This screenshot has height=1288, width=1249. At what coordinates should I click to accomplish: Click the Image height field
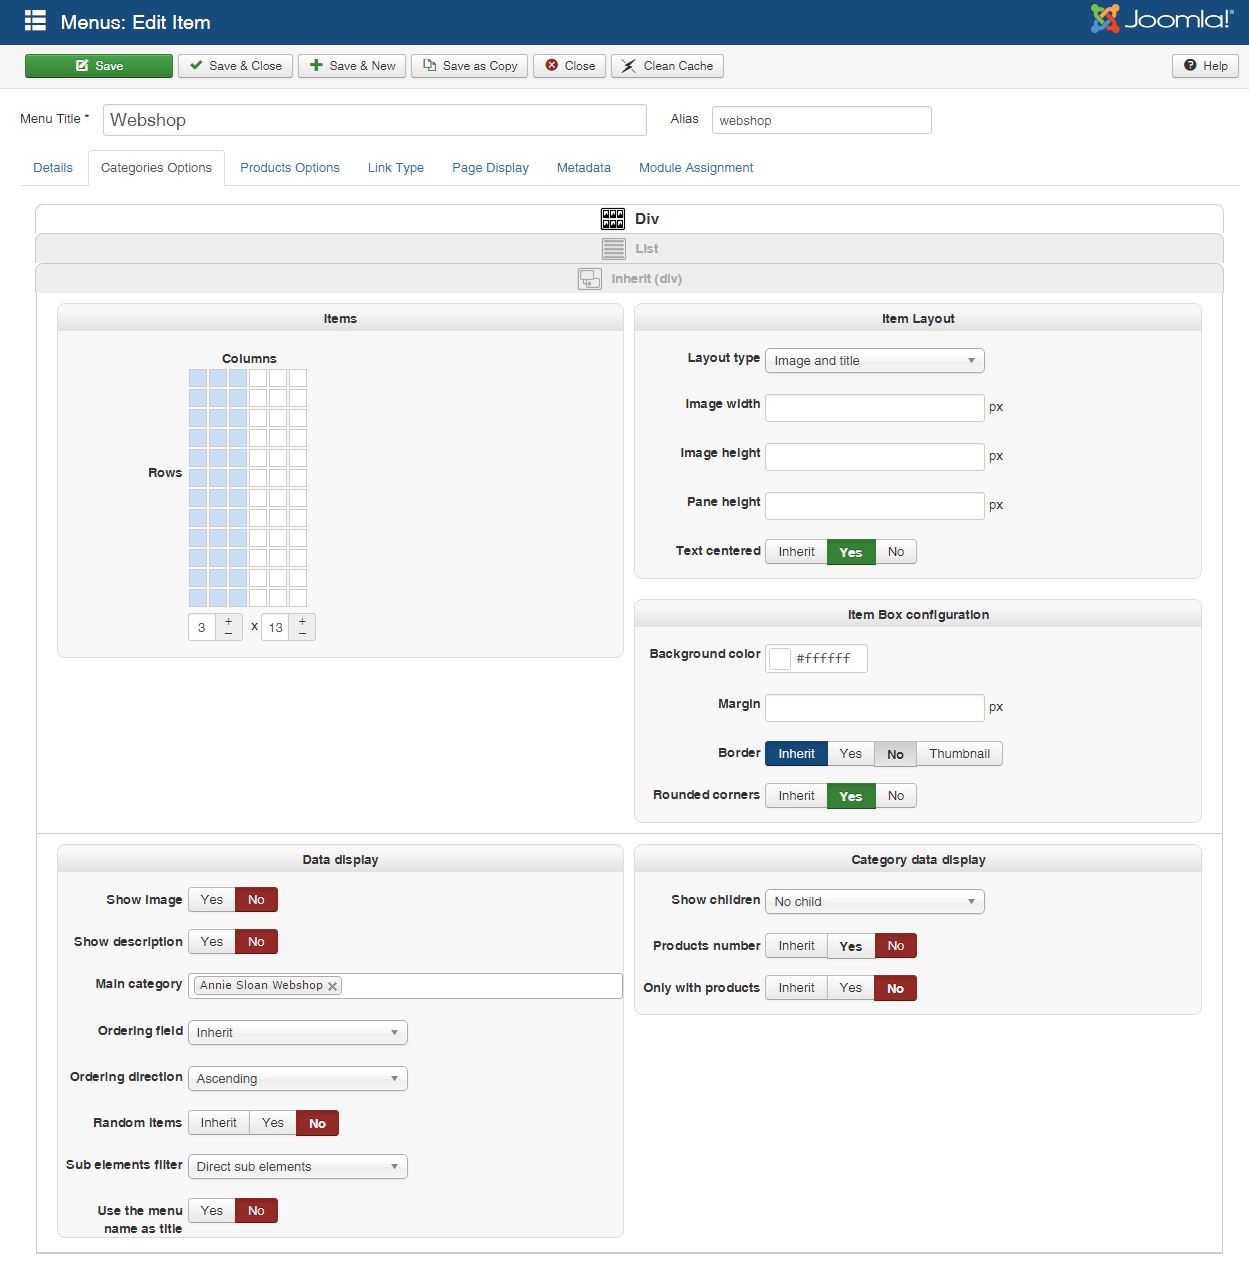875,457
